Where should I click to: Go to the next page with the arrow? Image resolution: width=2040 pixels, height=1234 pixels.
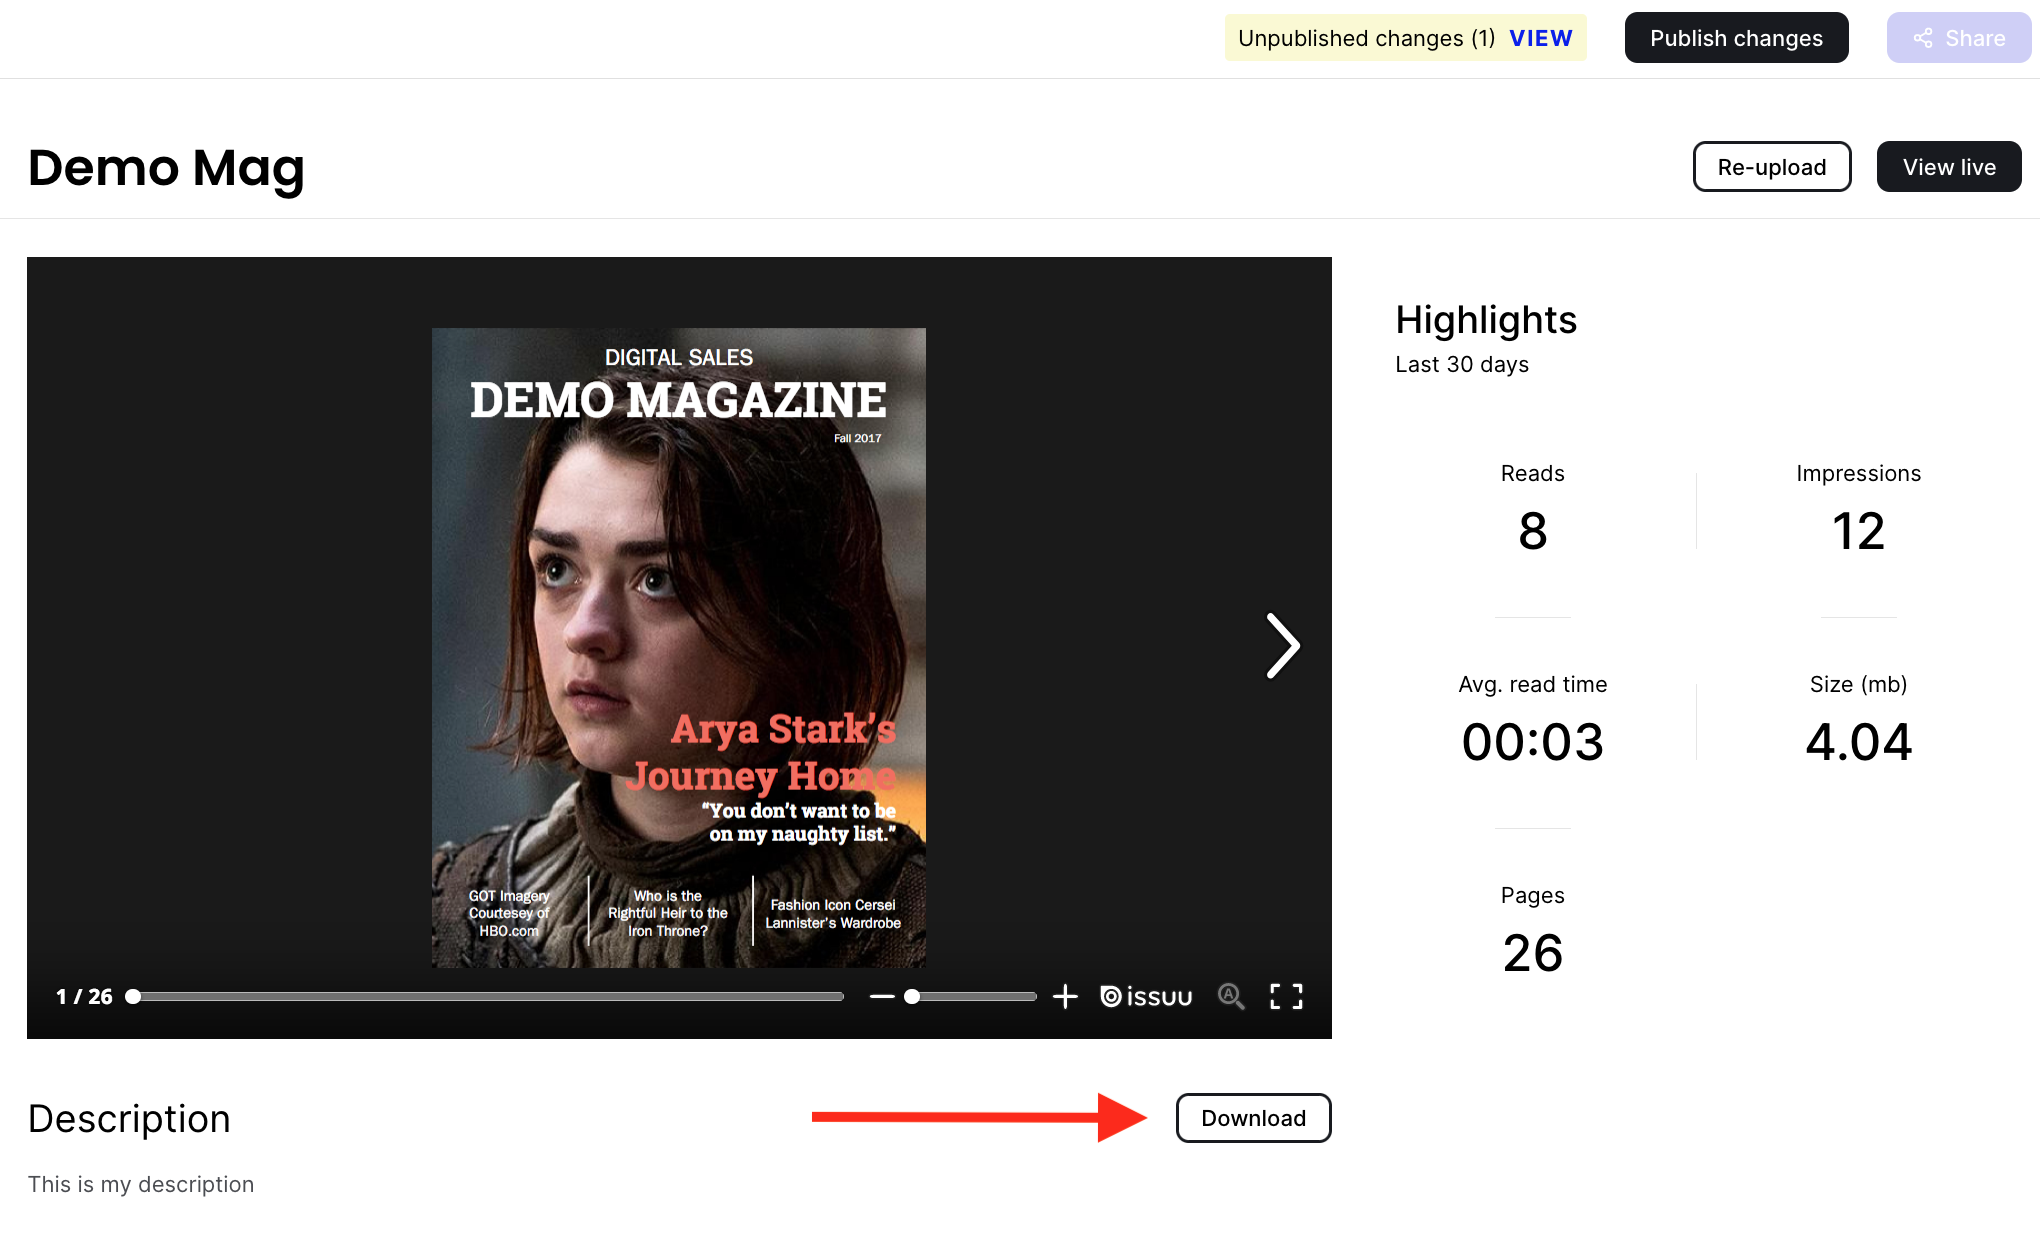(x=1283, y=646)
